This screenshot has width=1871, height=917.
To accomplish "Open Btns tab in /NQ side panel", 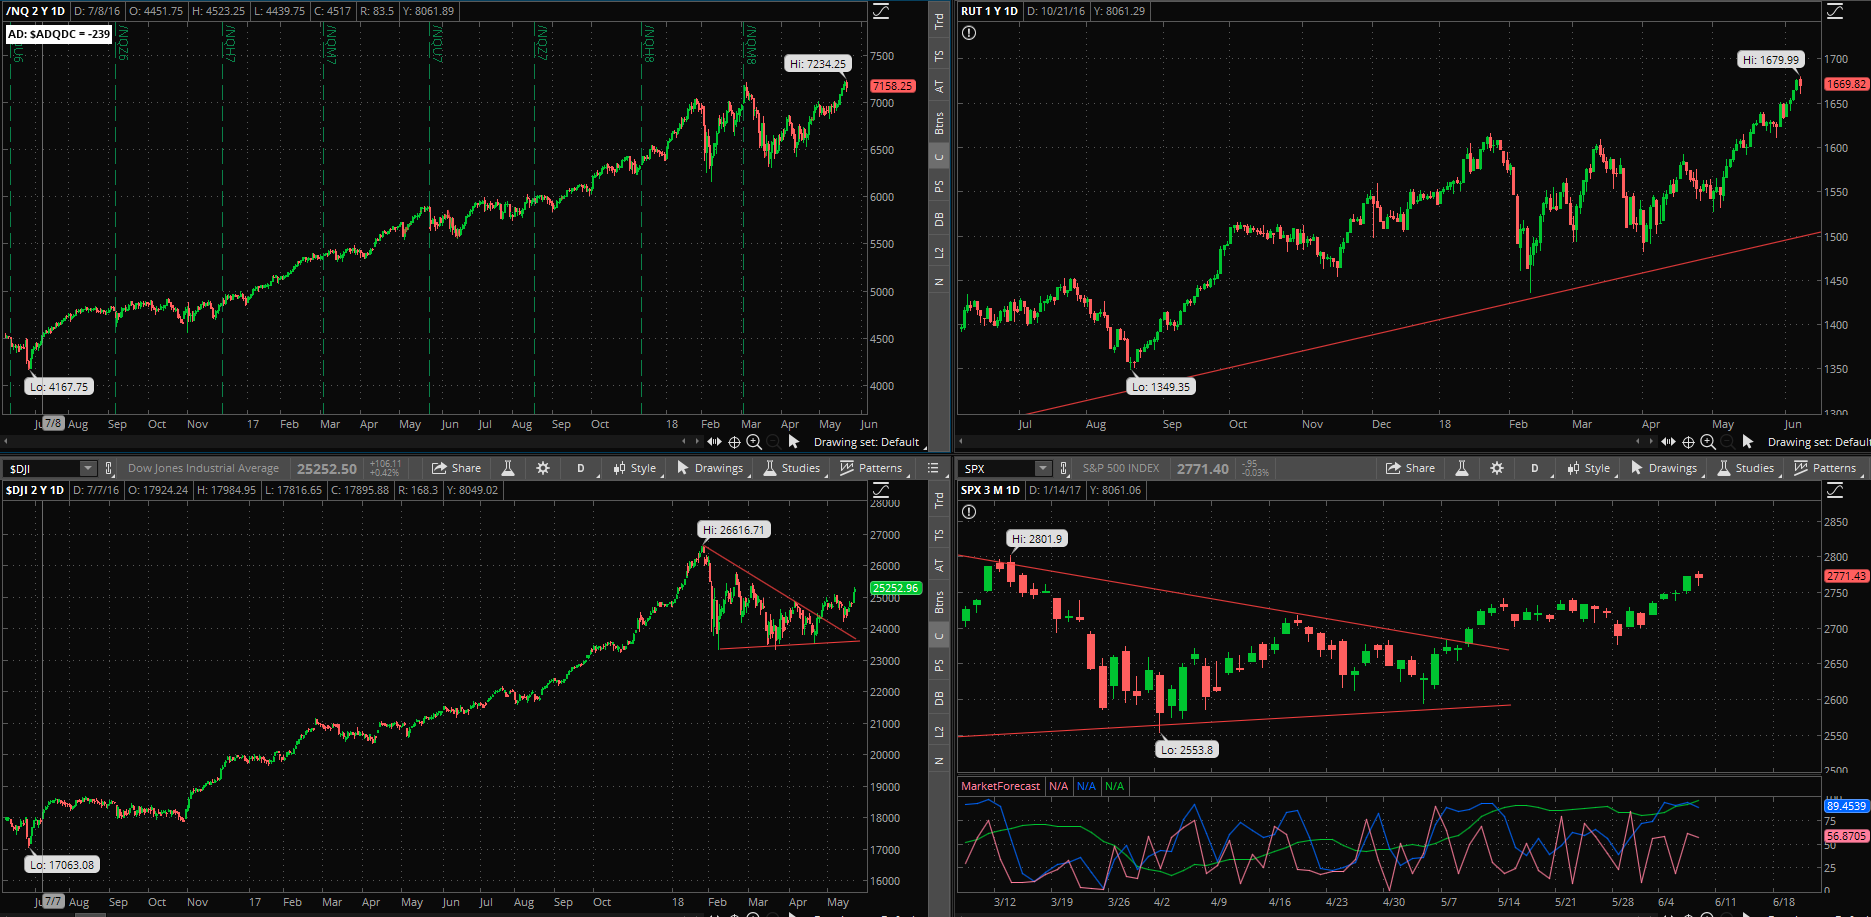I will [x=939, y=123].
